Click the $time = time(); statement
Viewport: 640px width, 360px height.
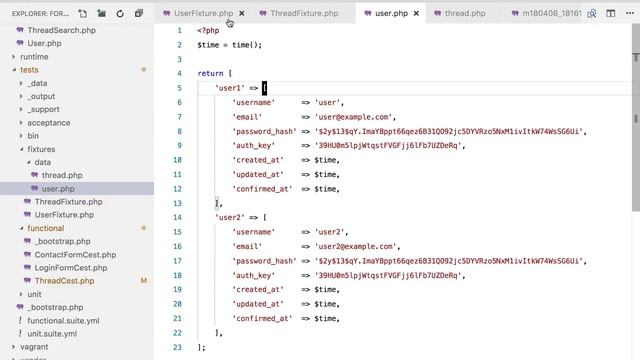point(229,45)
